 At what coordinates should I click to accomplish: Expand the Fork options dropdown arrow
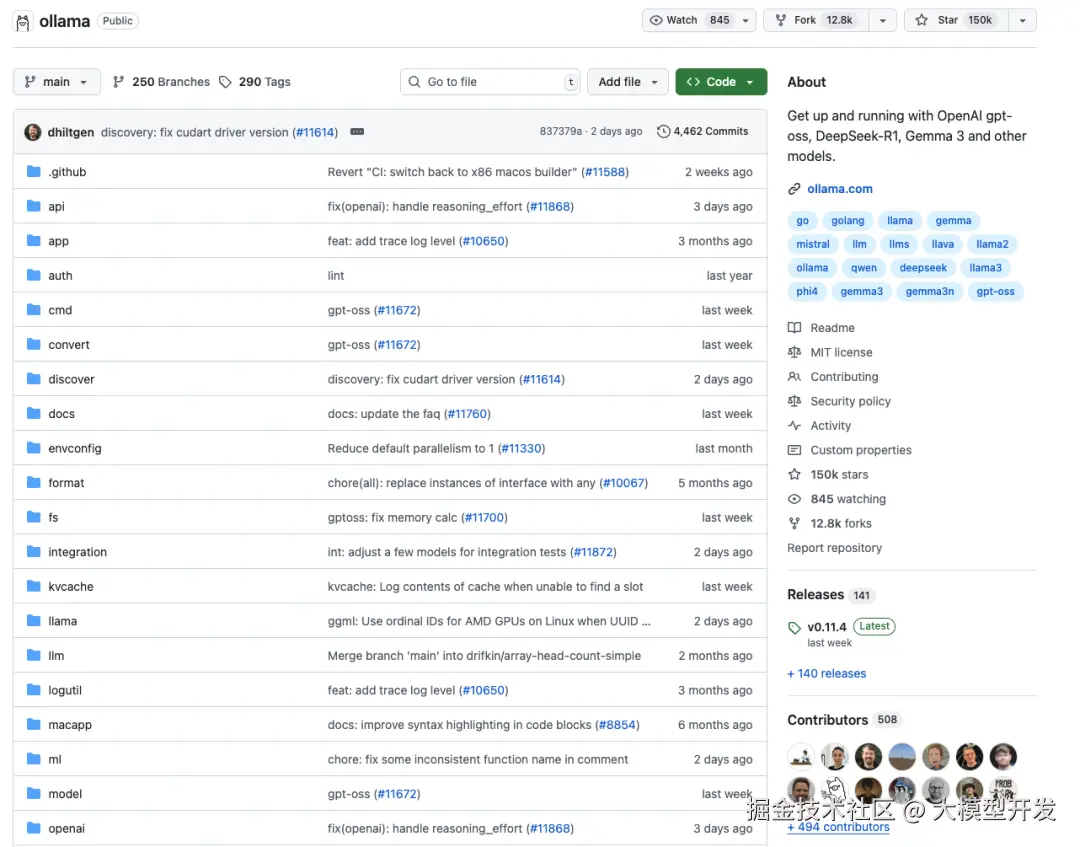click(x=882, y=21)
